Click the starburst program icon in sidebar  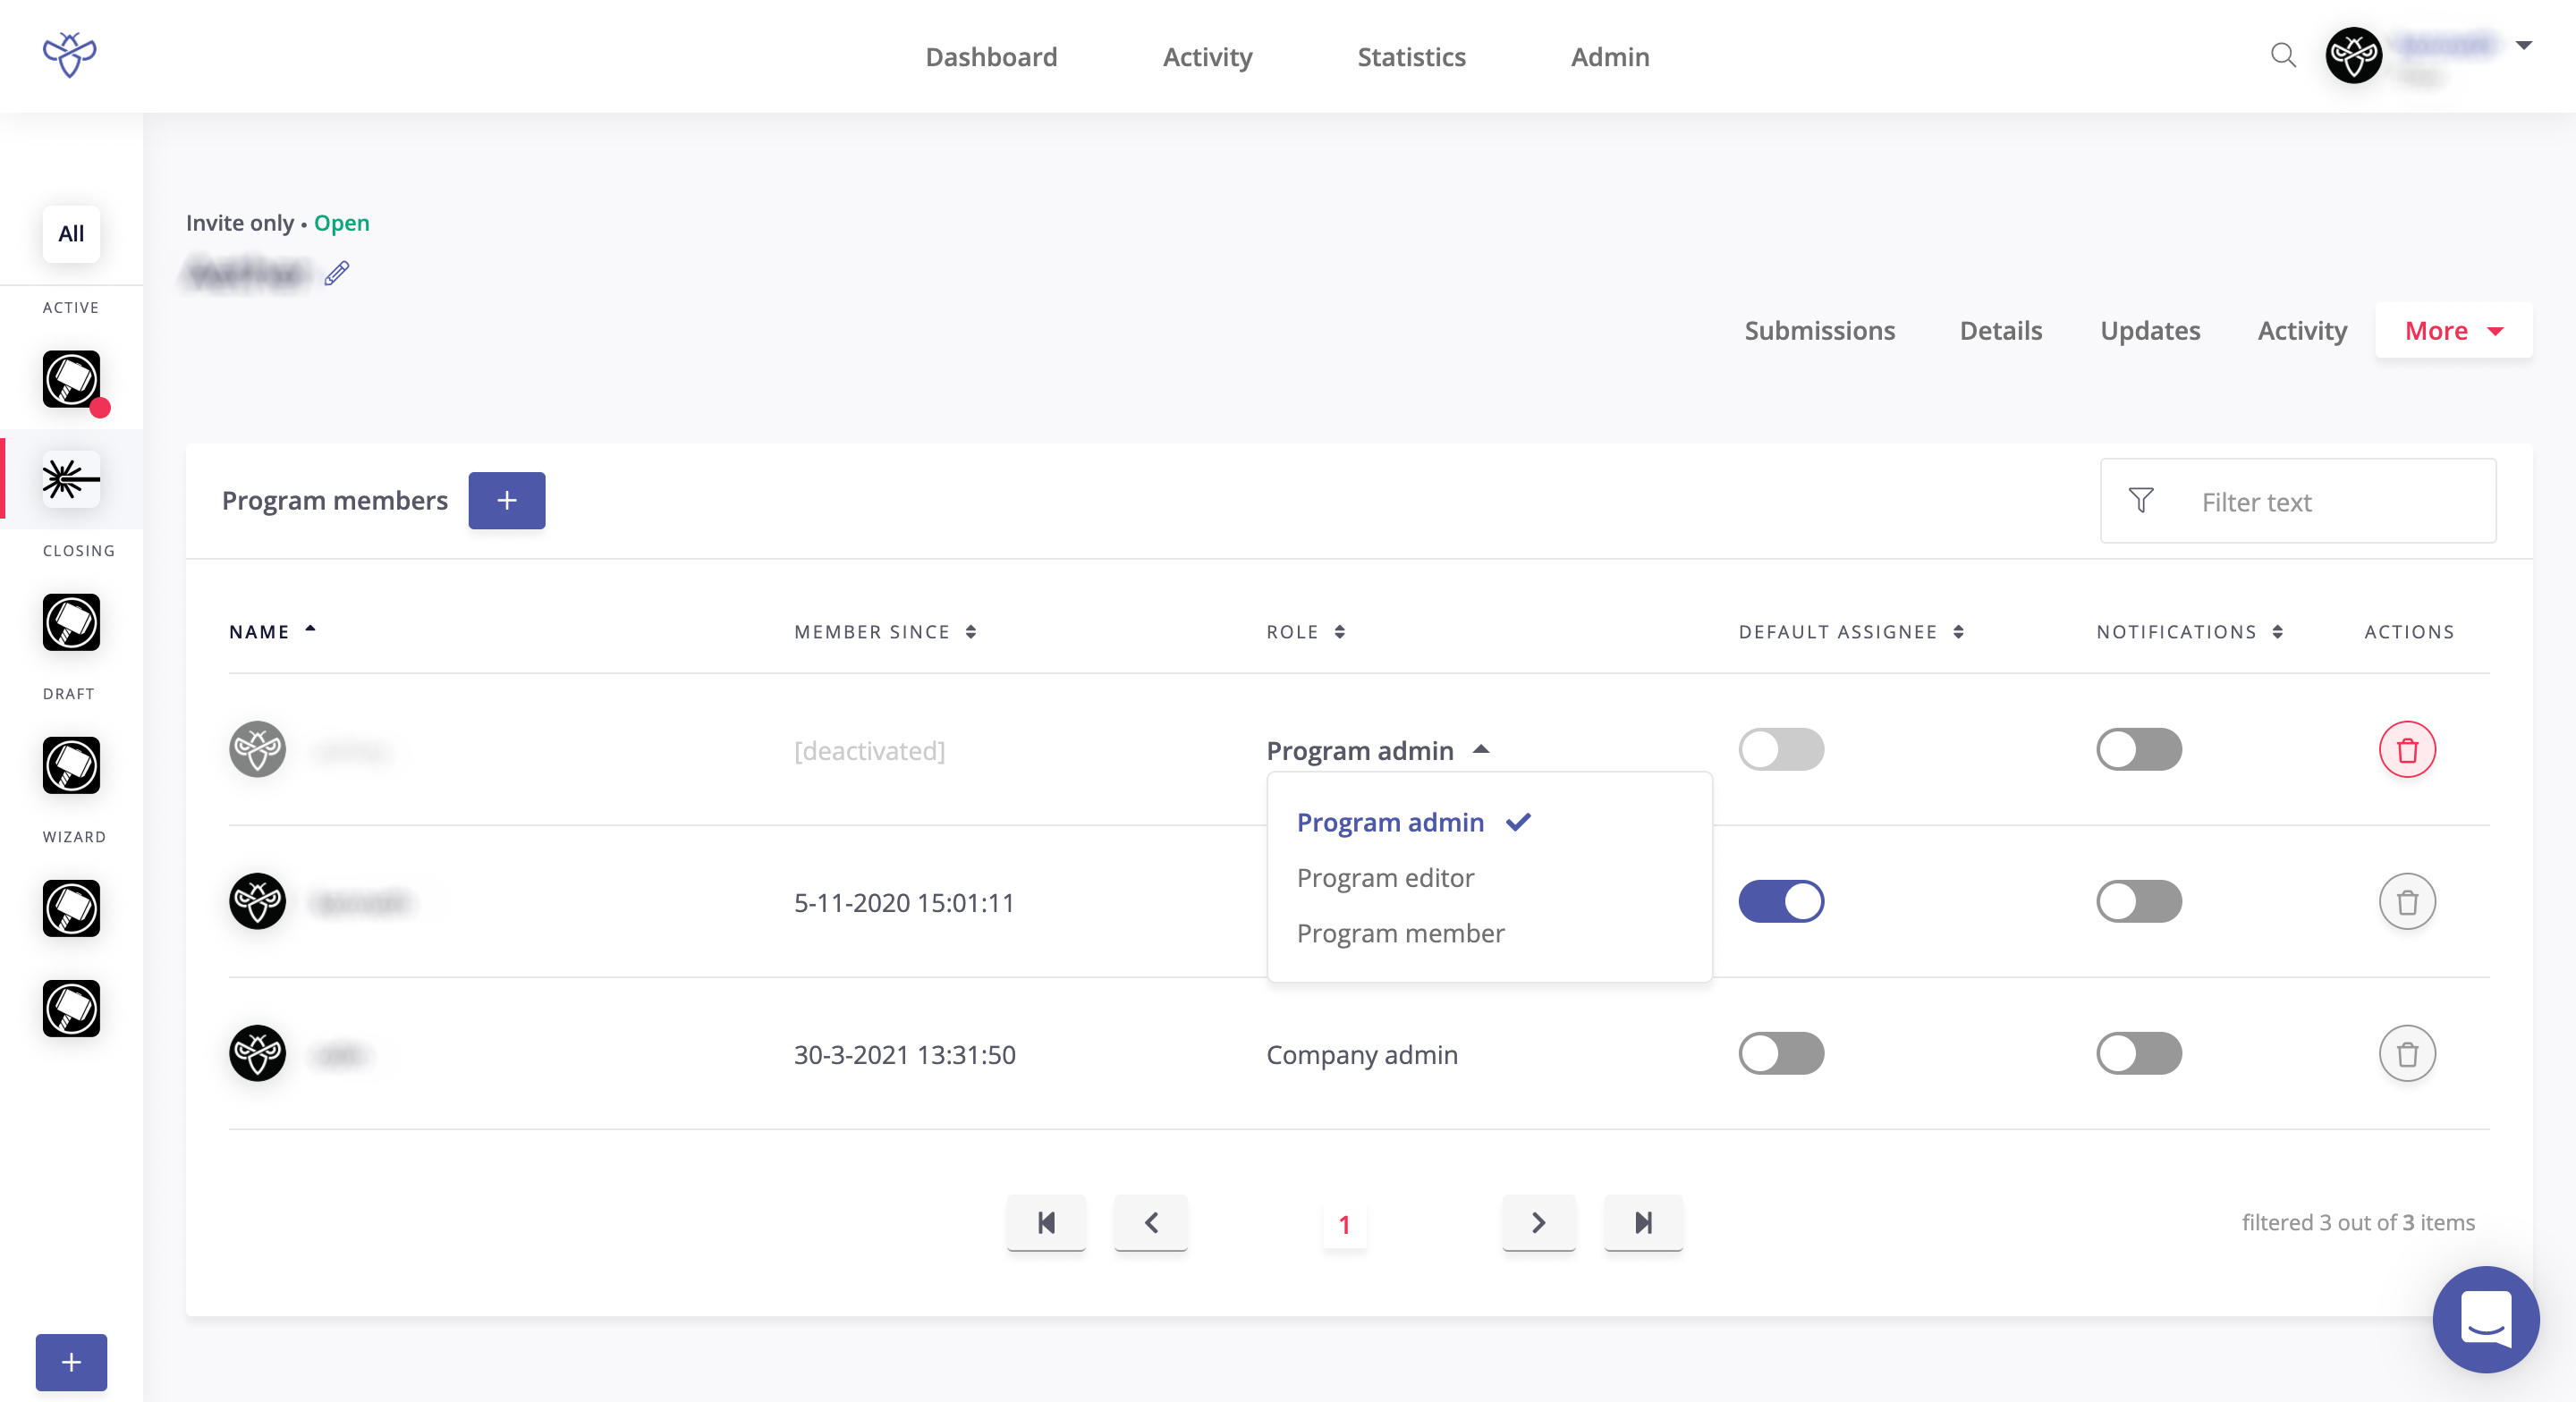click(x=71, y=479)
